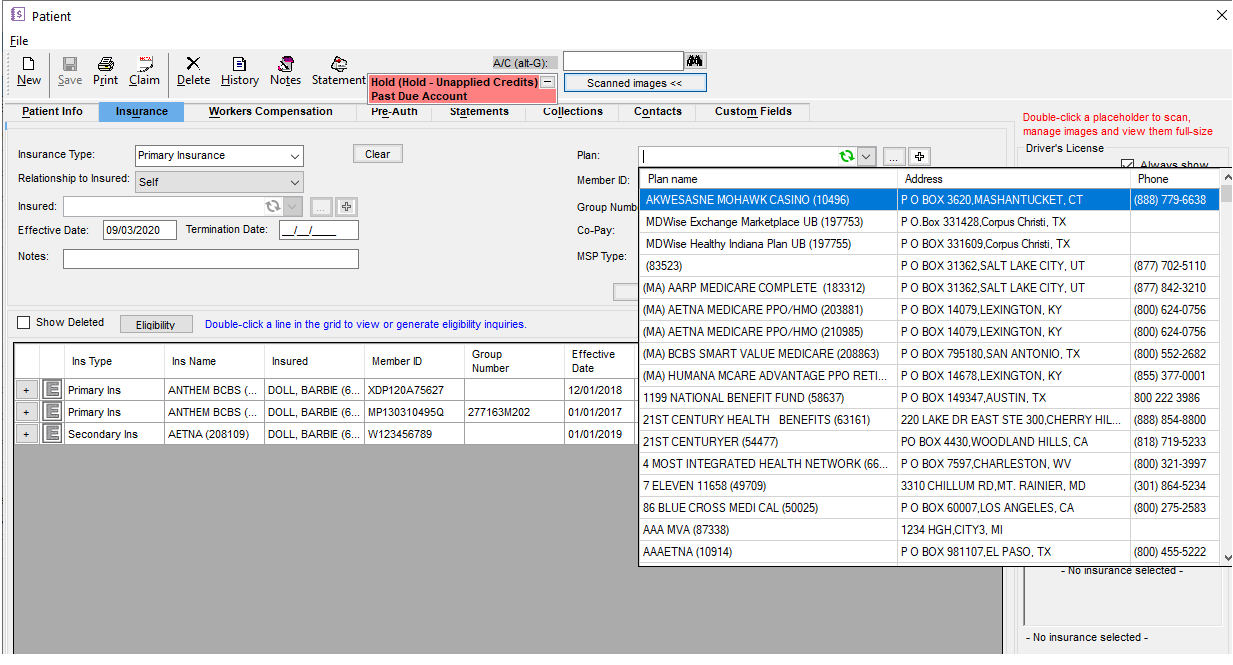Open the Pre-Auth tab
This screenshot has width=1233, height=665.
[x=394, y=112]
